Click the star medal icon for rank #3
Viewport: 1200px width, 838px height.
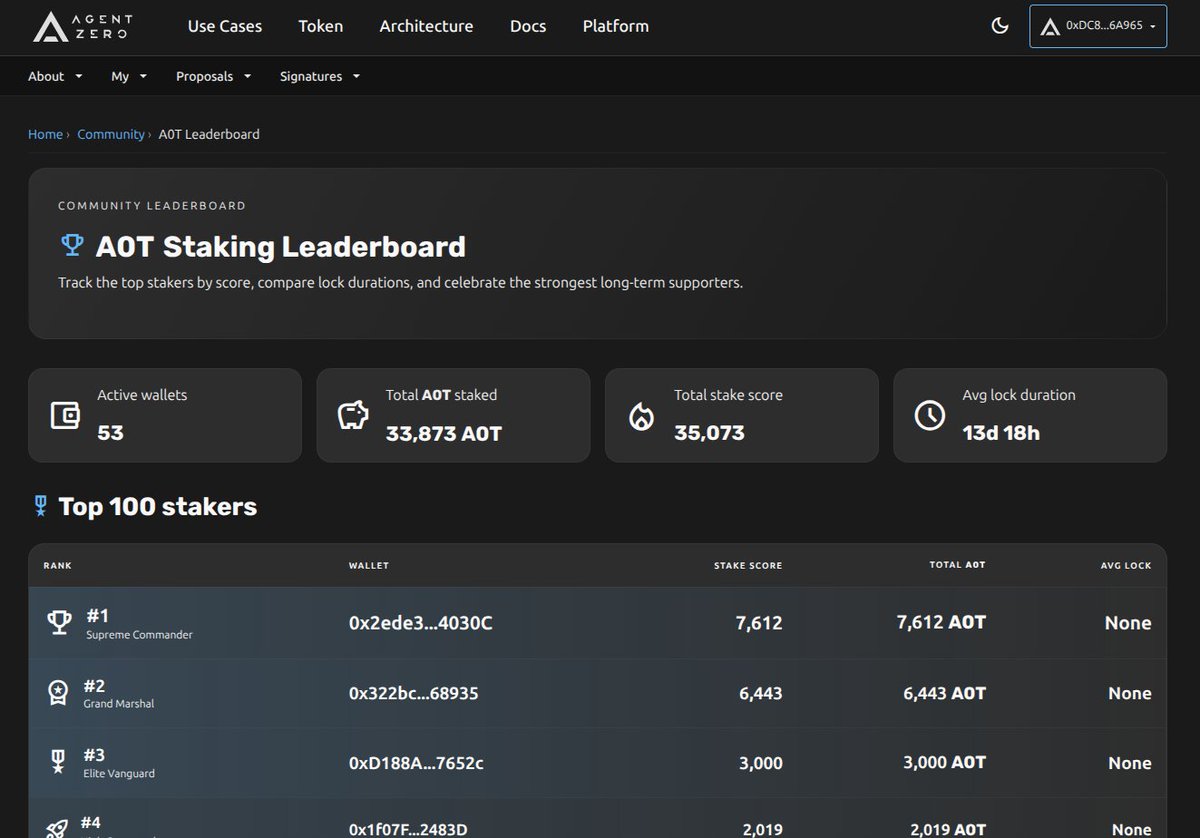point(59,763)
